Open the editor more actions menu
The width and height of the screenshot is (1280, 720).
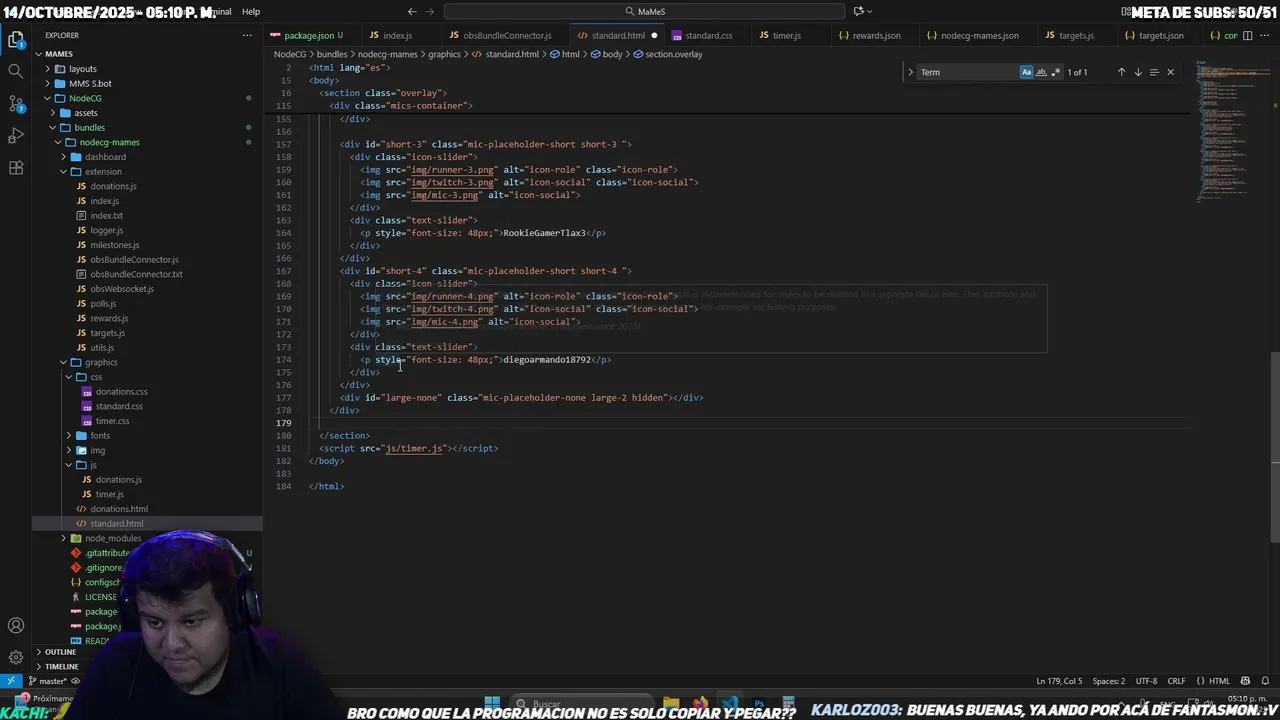[1265, 35]
